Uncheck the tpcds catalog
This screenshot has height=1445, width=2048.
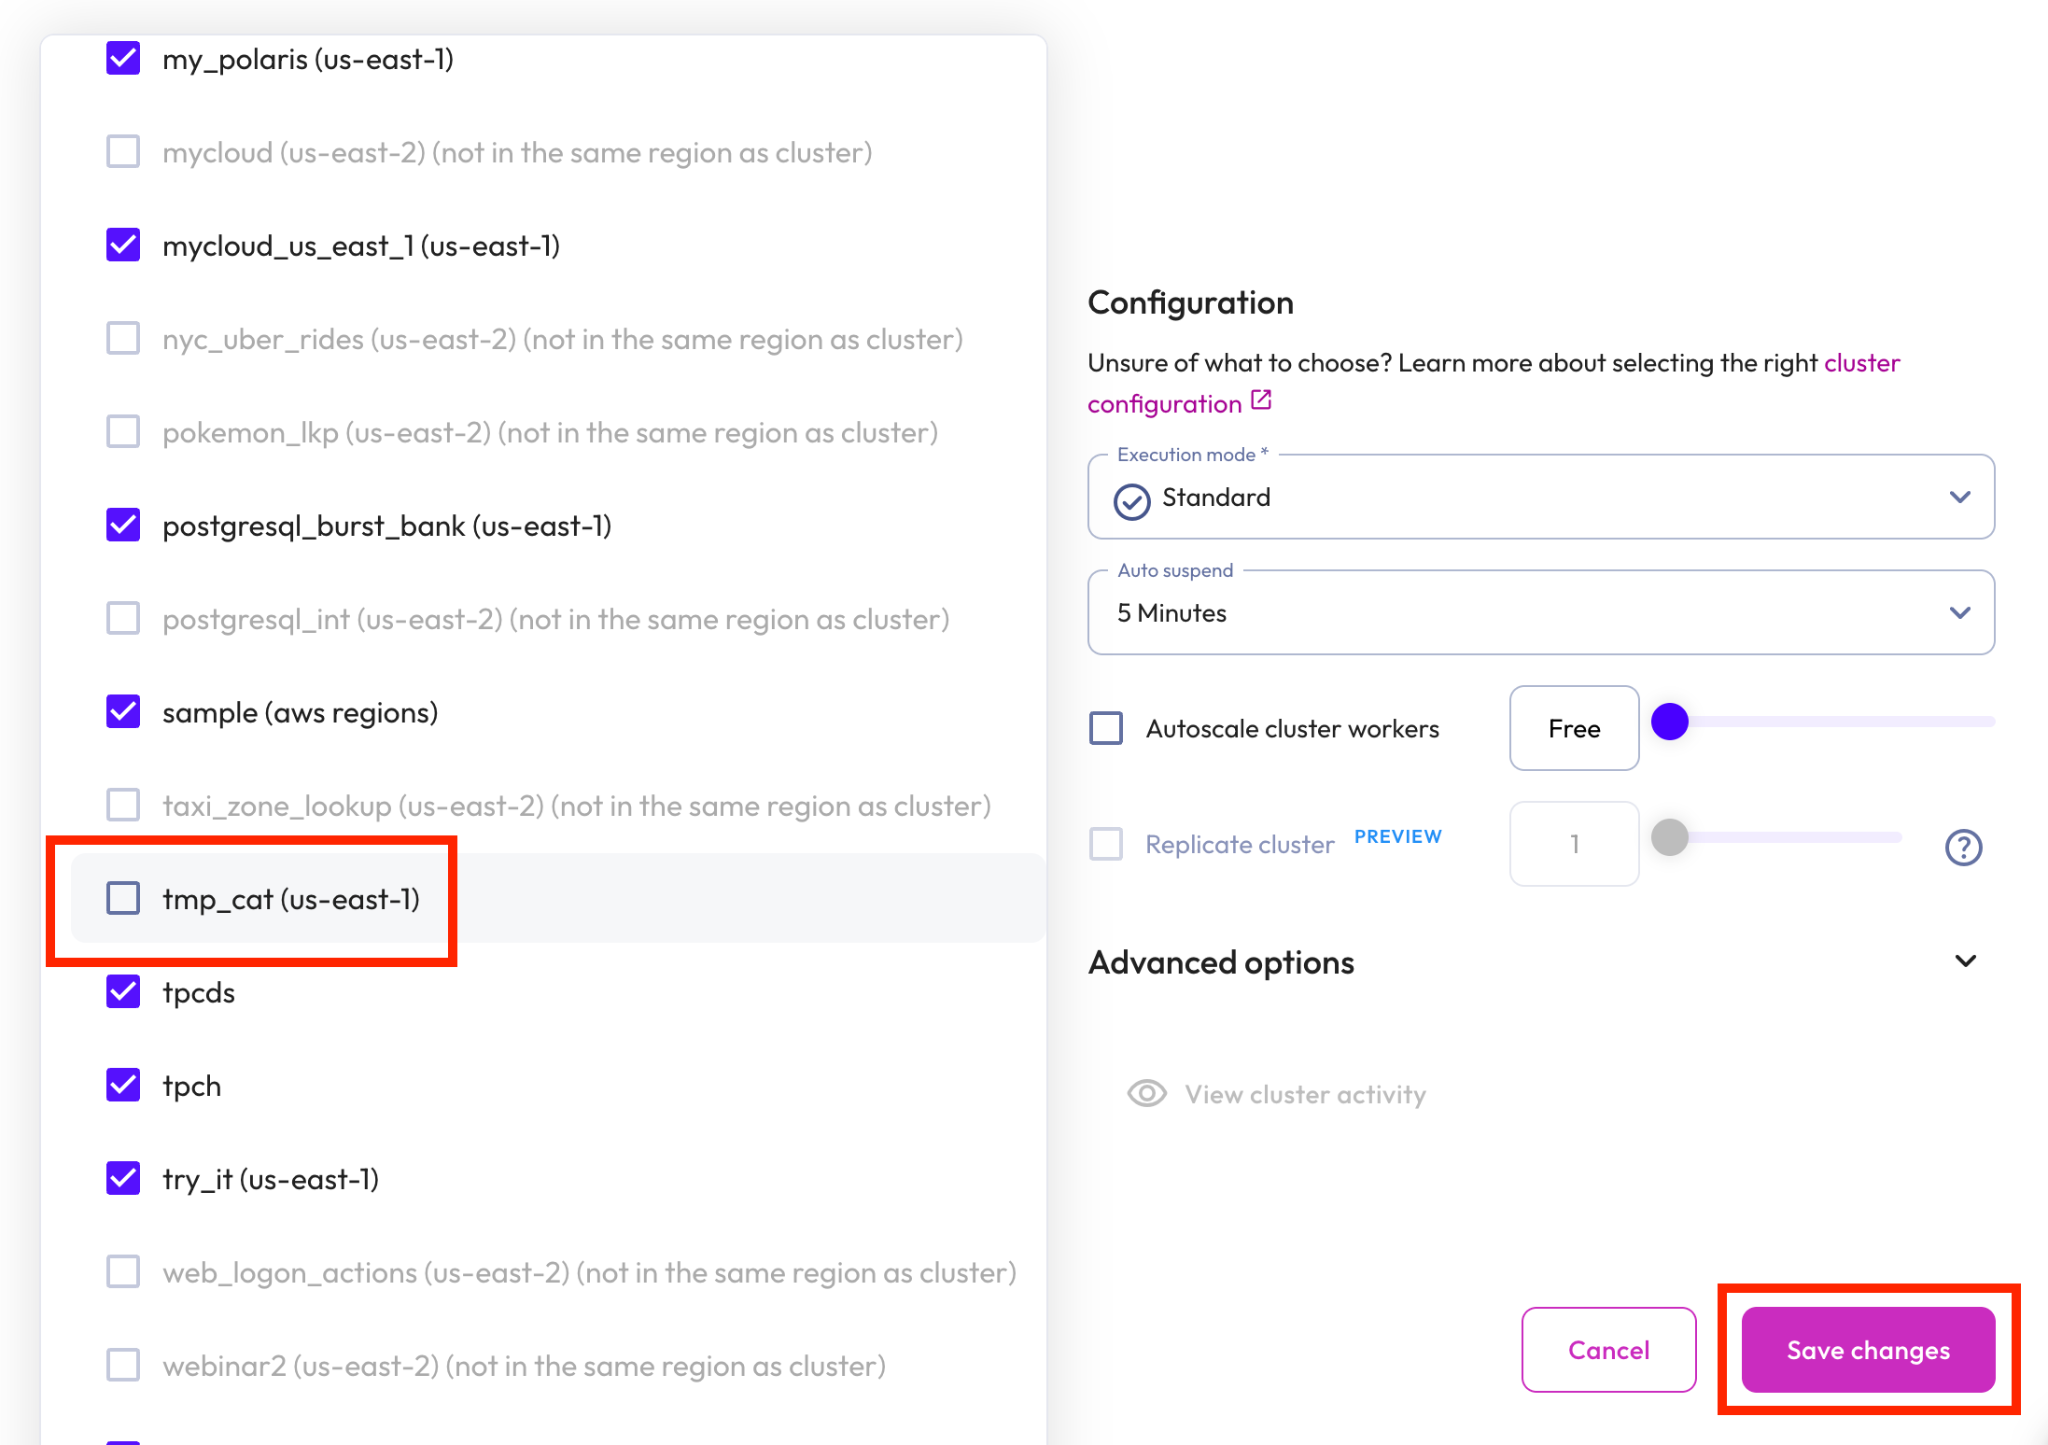124,992
